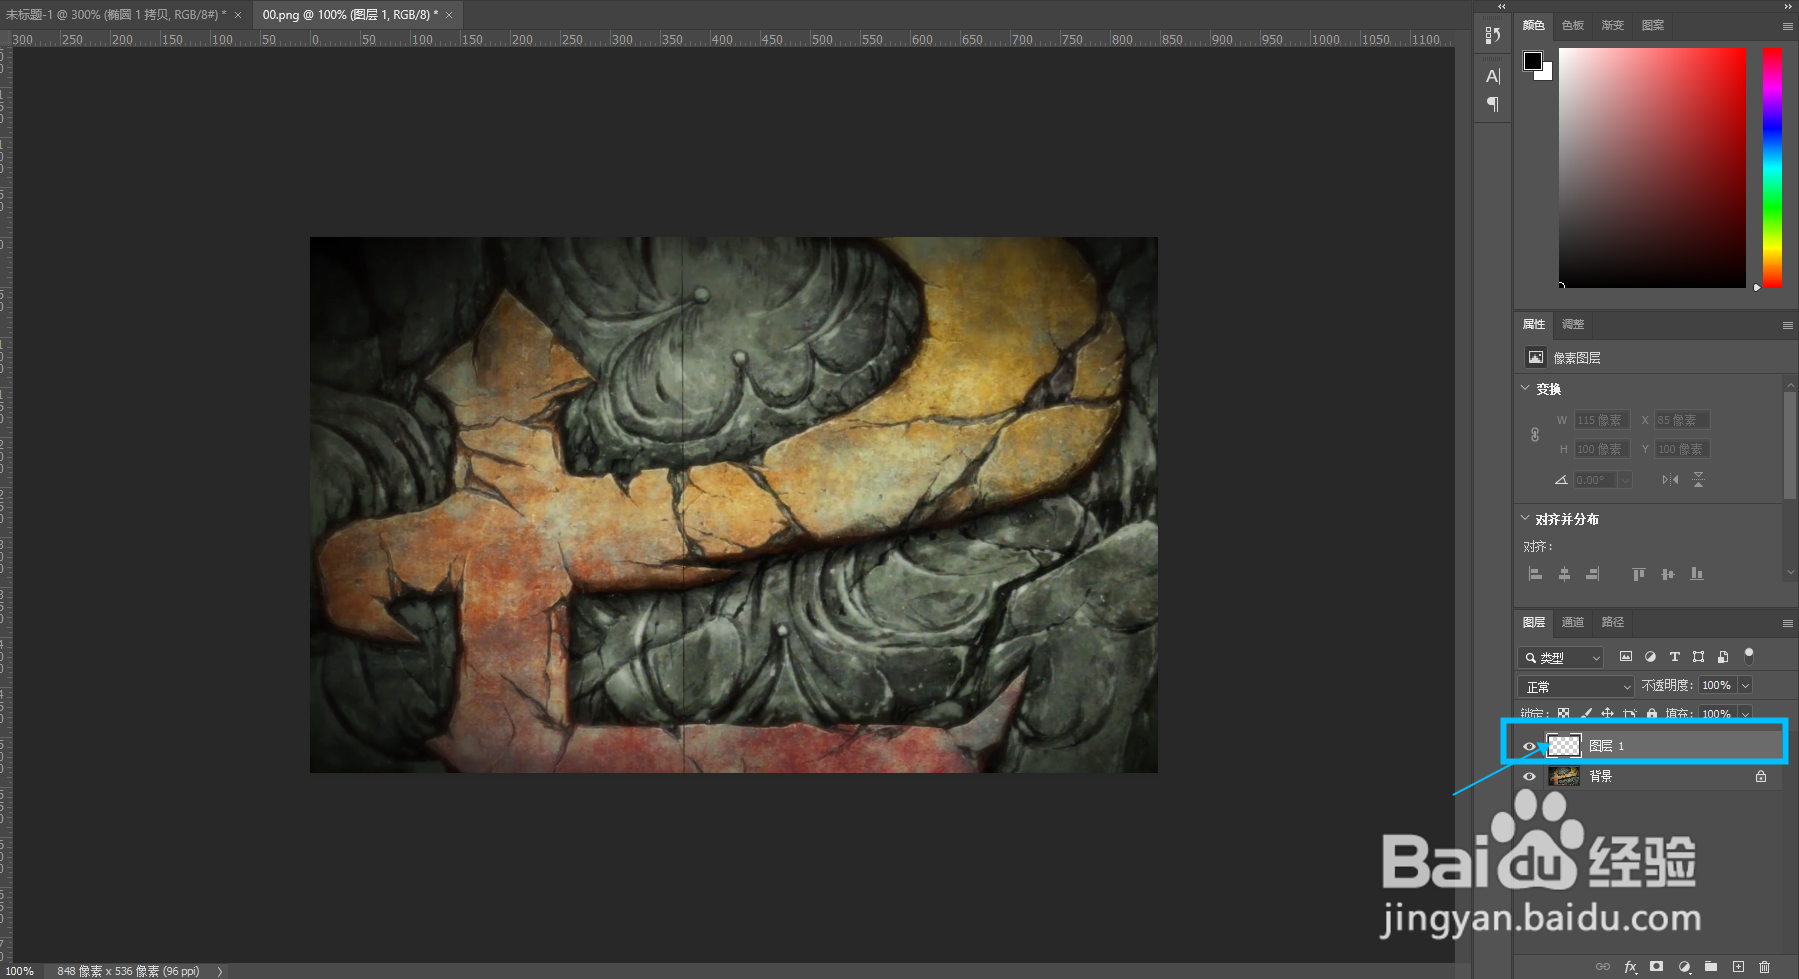
Task: Align right edges in 对齐 section
Action: pyautogui.click(x=1592, y=574)
